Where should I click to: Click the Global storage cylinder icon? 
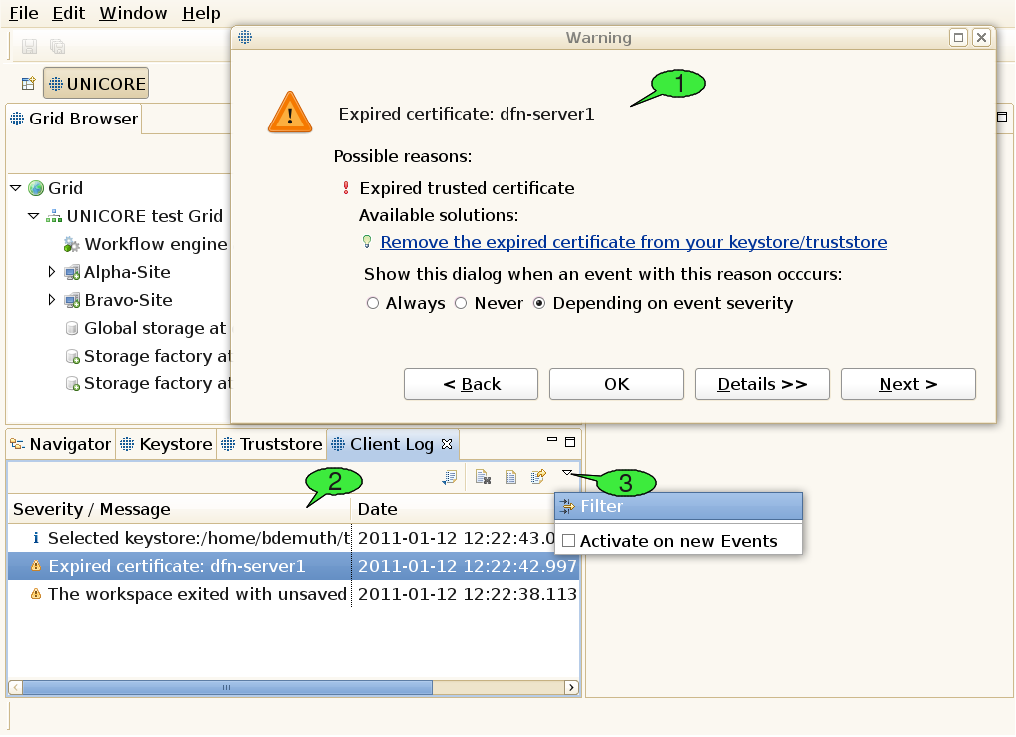click(72, 328)
